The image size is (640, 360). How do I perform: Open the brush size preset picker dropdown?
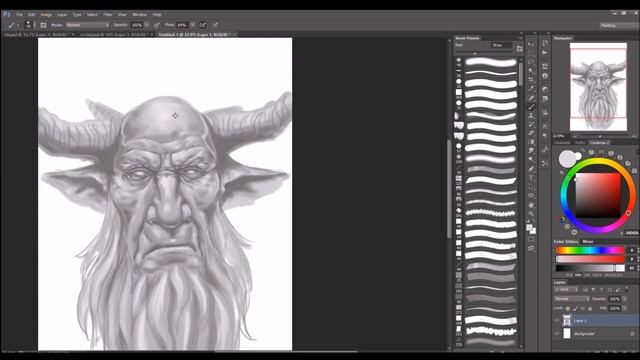34,25
